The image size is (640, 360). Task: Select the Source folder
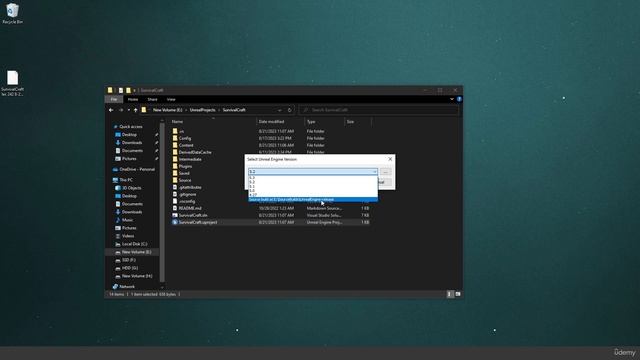184,180
